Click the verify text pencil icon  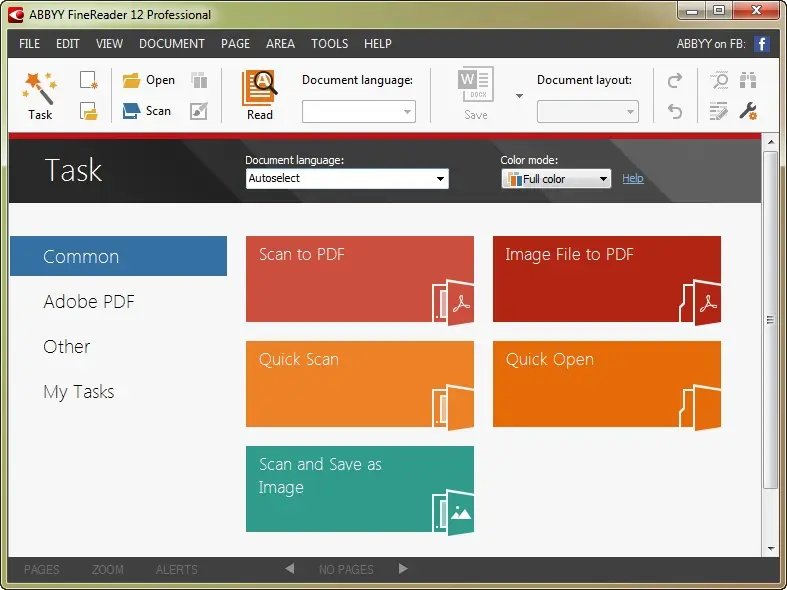tap(719, 111)
